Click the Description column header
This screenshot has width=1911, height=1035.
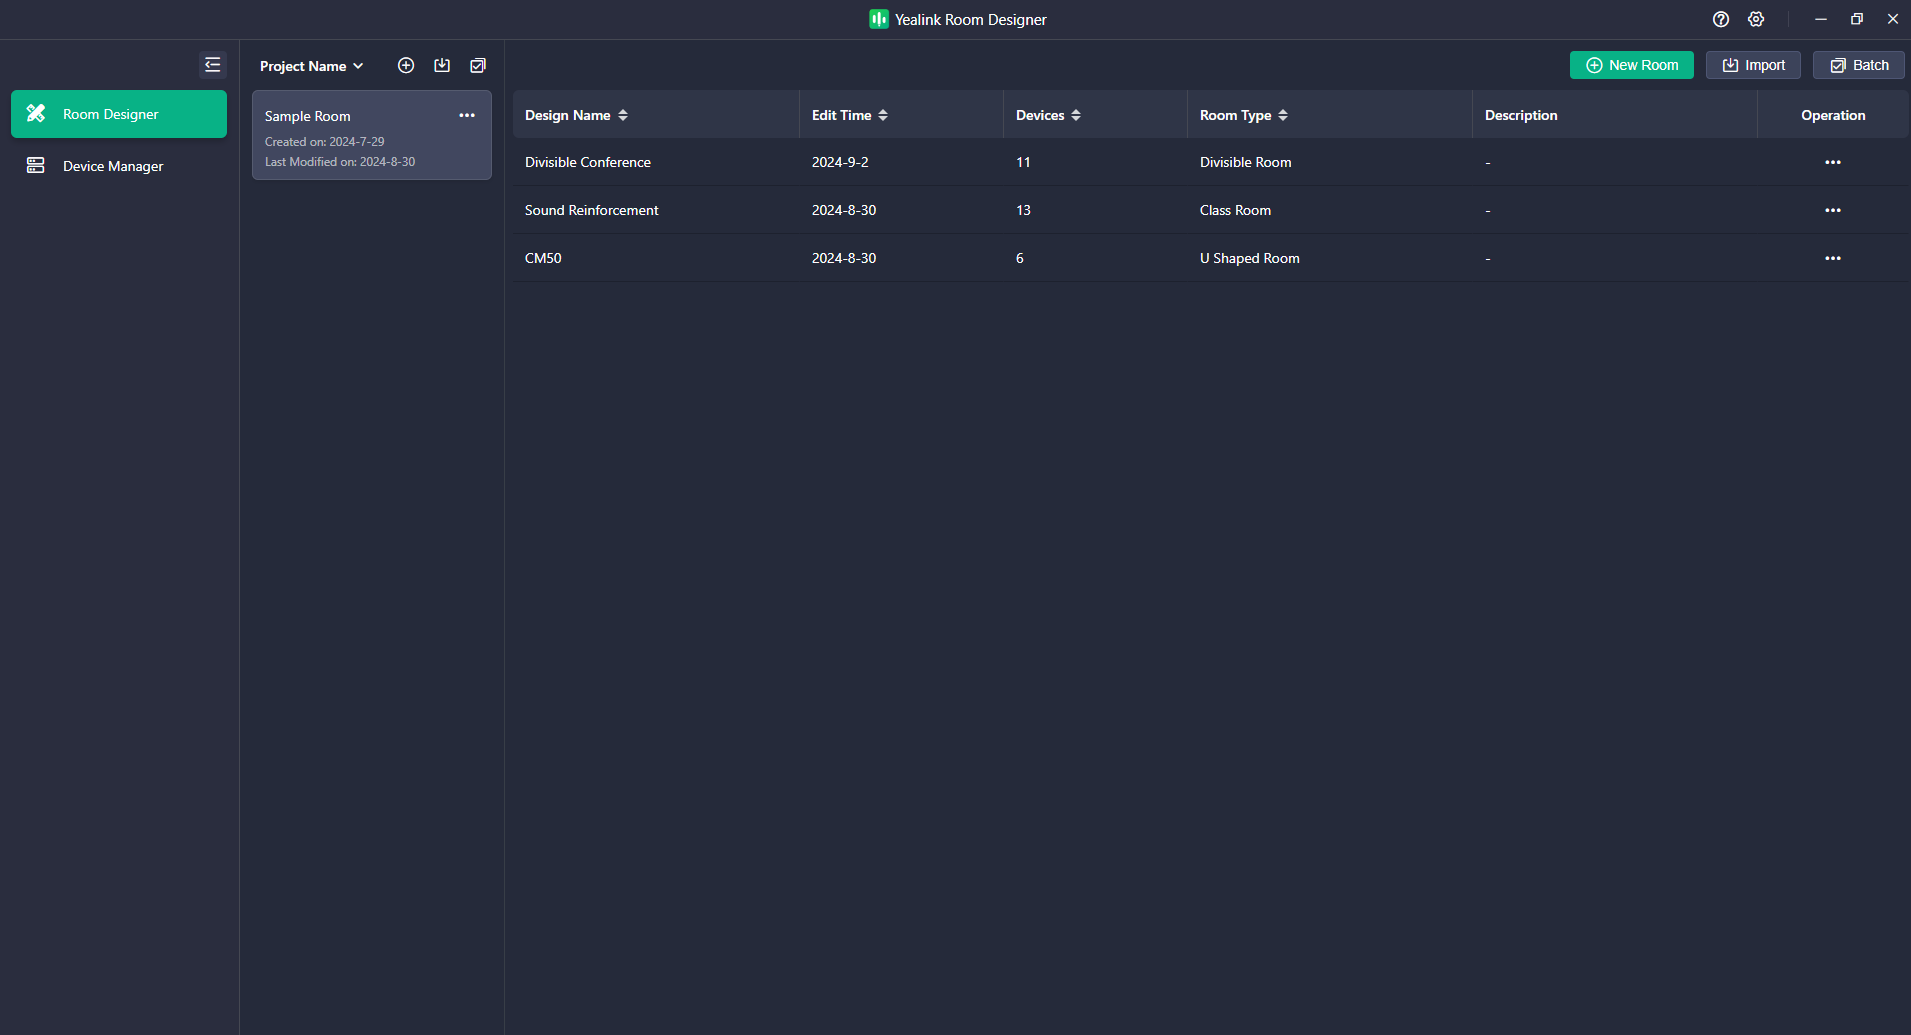point(1521,115)
